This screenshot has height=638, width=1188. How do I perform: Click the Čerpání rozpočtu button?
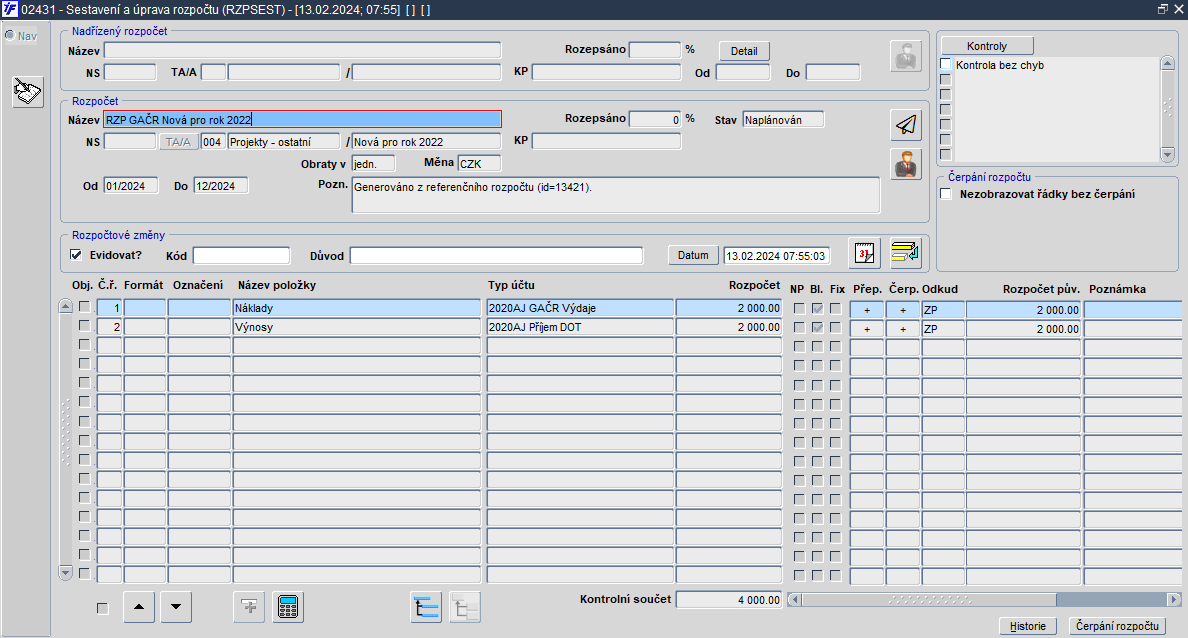[1117, 626]
